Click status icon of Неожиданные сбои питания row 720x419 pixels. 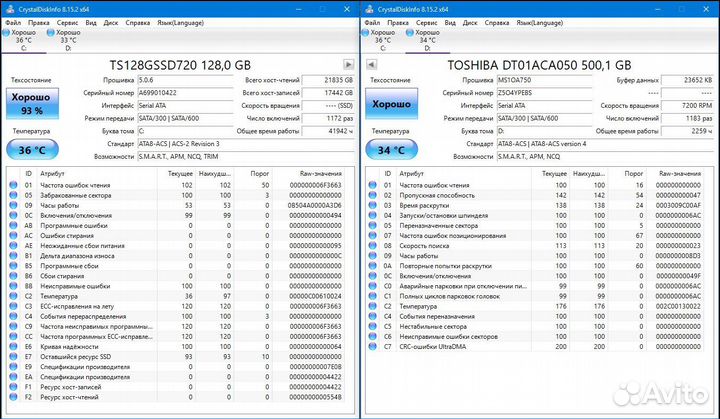(x=13, y=246)
